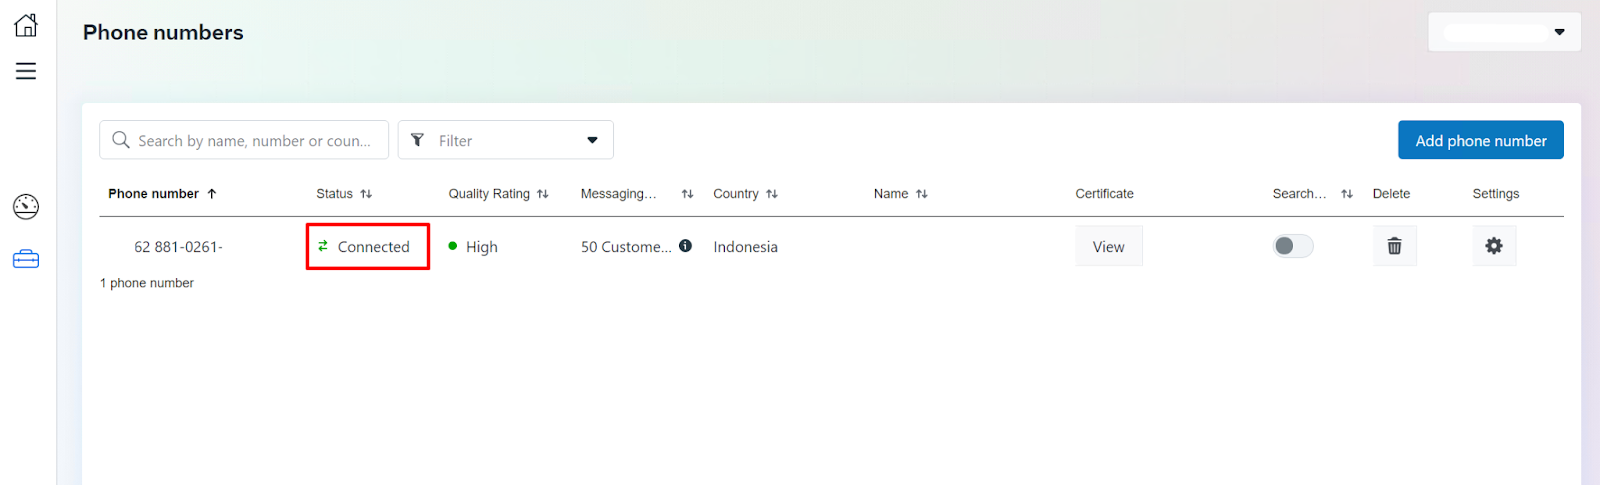Viewport: 1600px width, 485px height.
Task: Open the briefcase account tools icon
Action: [26, 259]
